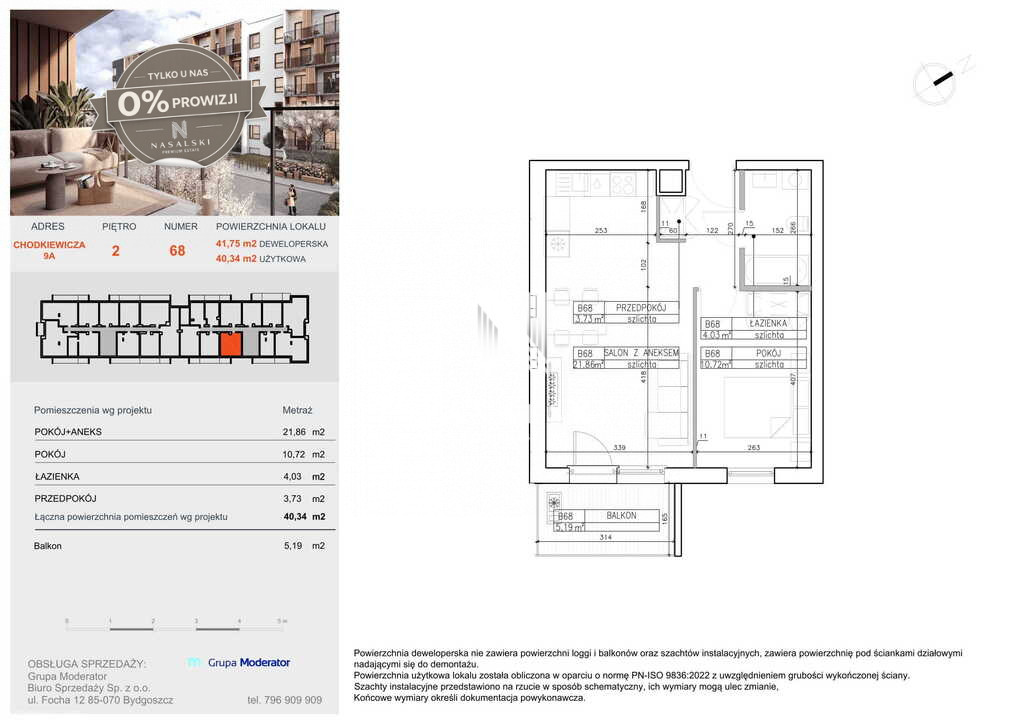The image size is (1024, 724).
Task: Click the apartment number 68
Action: 178,251
